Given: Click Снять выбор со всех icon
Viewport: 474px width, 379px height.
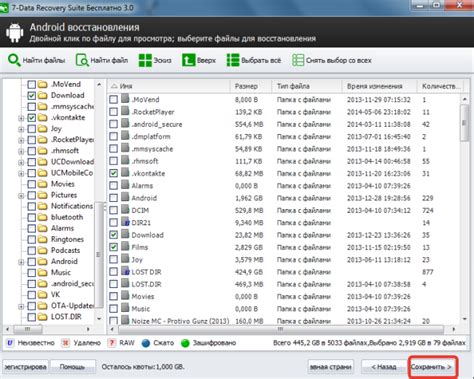Looking at the screenshot, I should [x=298, y=60].
